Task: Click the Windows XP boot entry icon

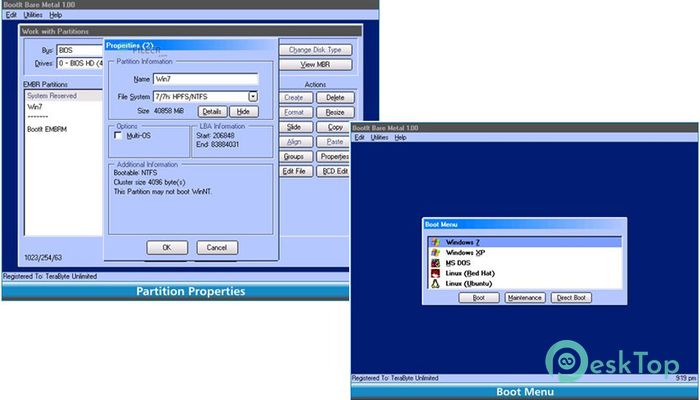Action: [435, 253]
